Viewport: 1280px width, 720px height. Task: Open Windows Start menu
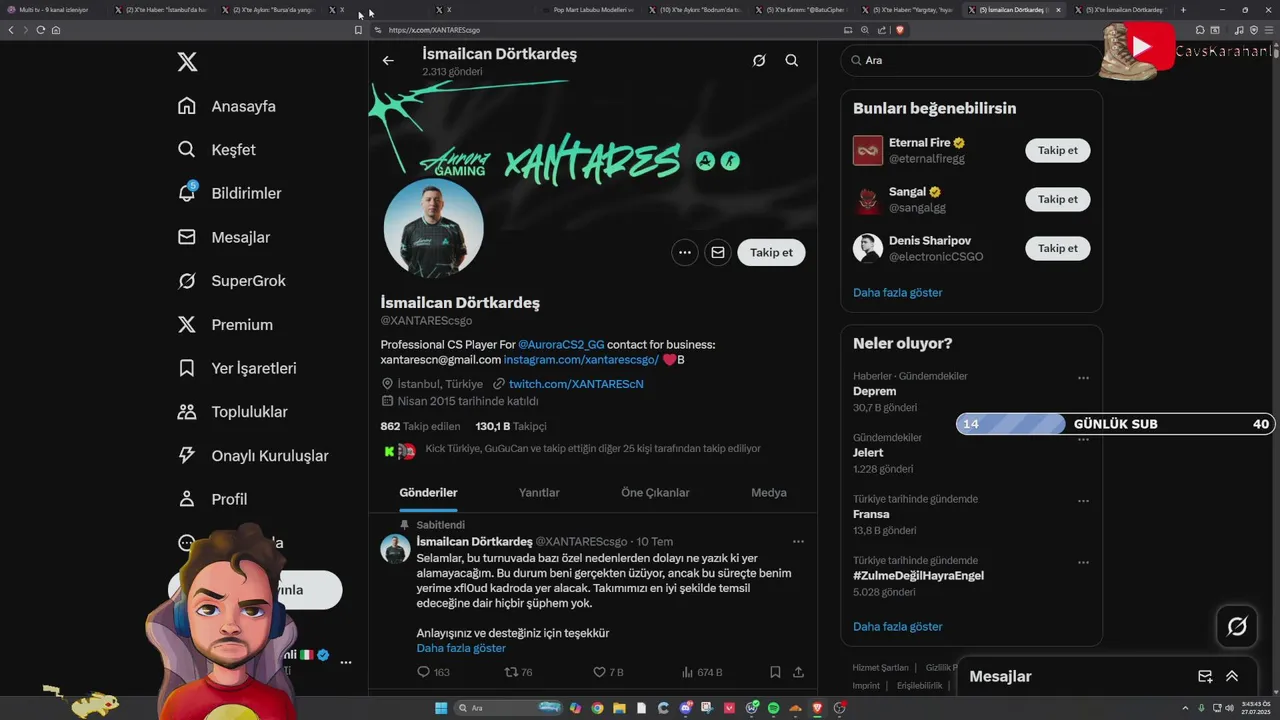(441, 708)
